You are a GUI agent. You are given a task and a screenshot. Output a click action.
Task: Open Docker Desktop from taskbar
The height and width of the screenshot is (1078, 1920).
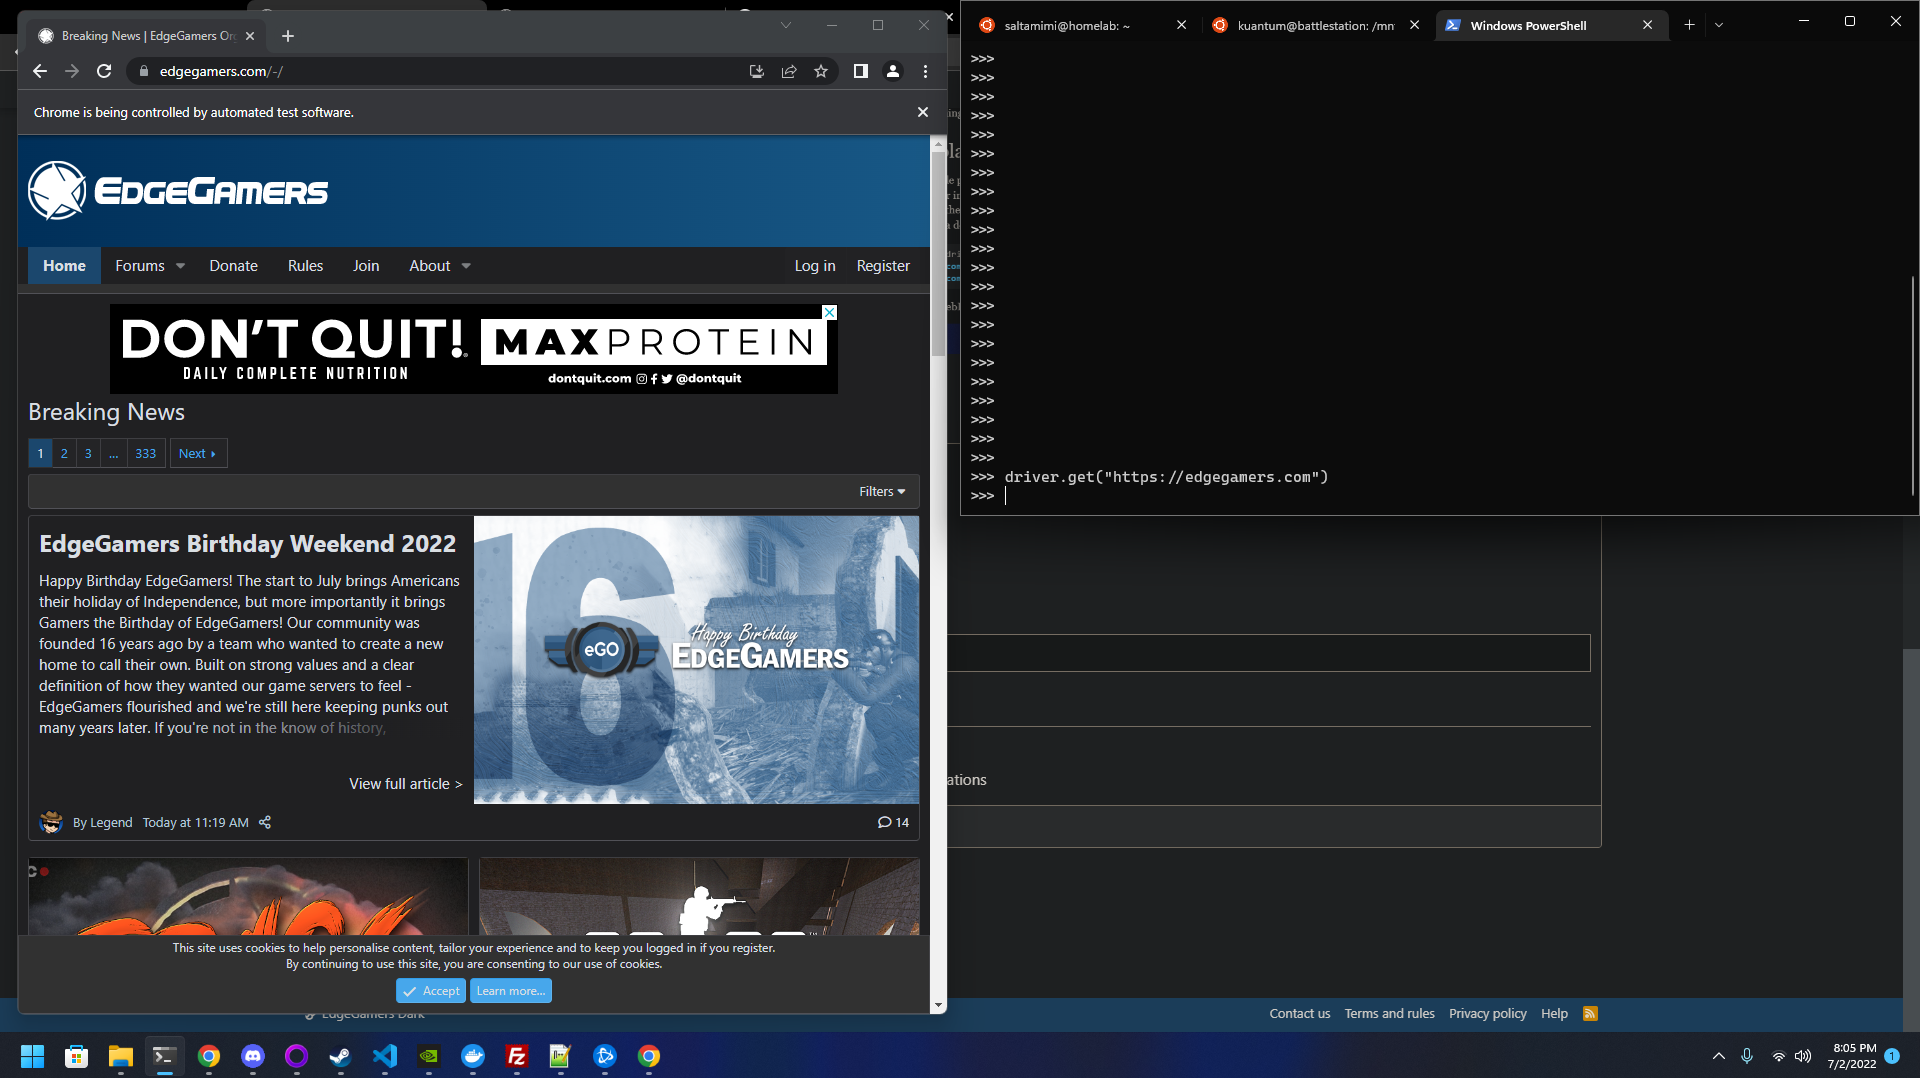(x=473, y=1056)
